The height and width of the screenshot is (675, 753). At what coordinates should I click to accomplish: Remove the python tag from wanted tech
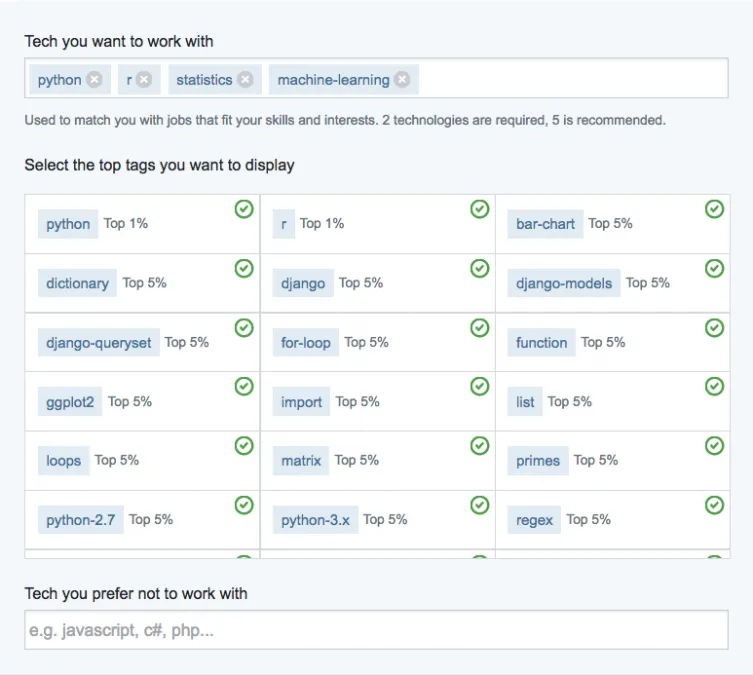click(x=94, y=80)
